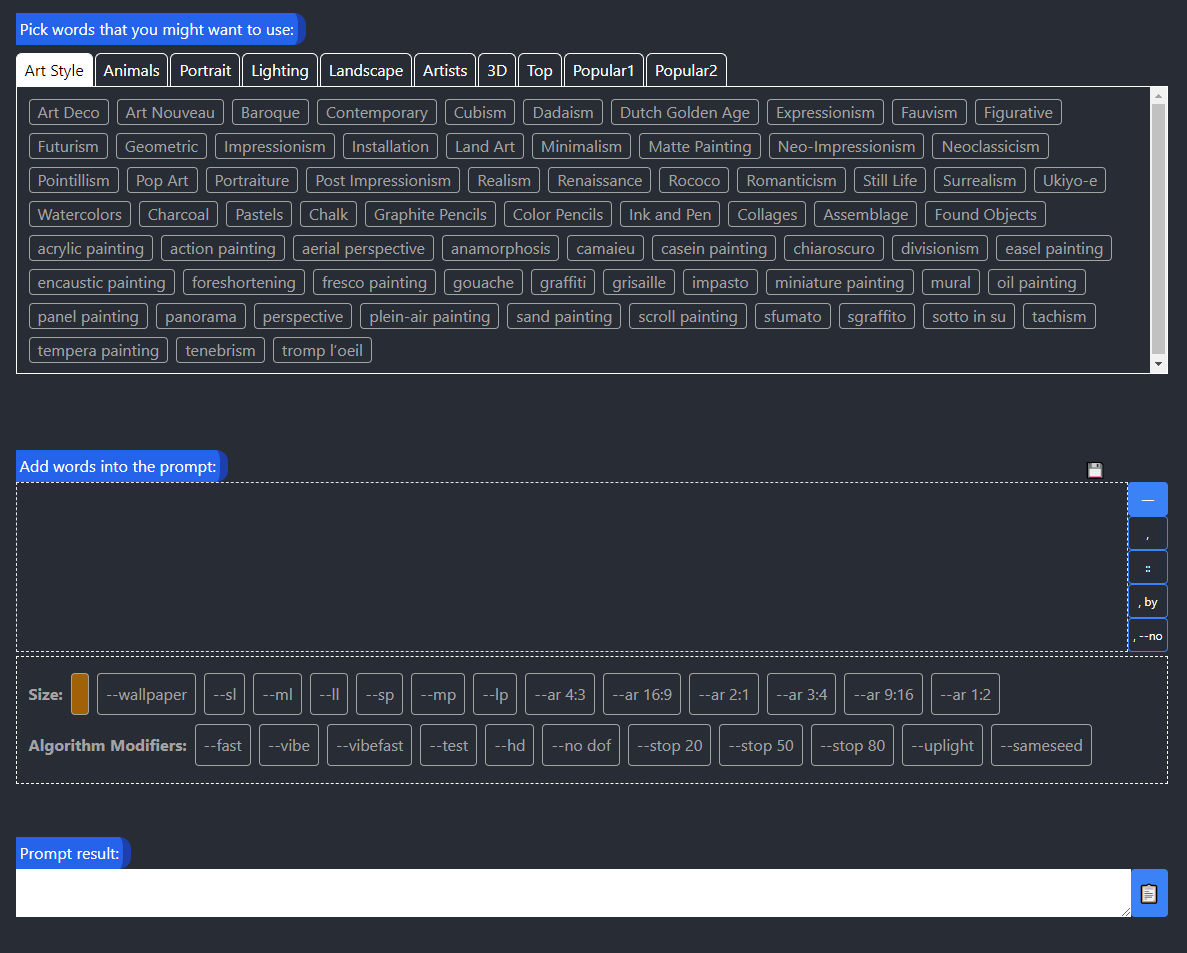
Task: Toggle the --sl size option
Action: (225, 694)
